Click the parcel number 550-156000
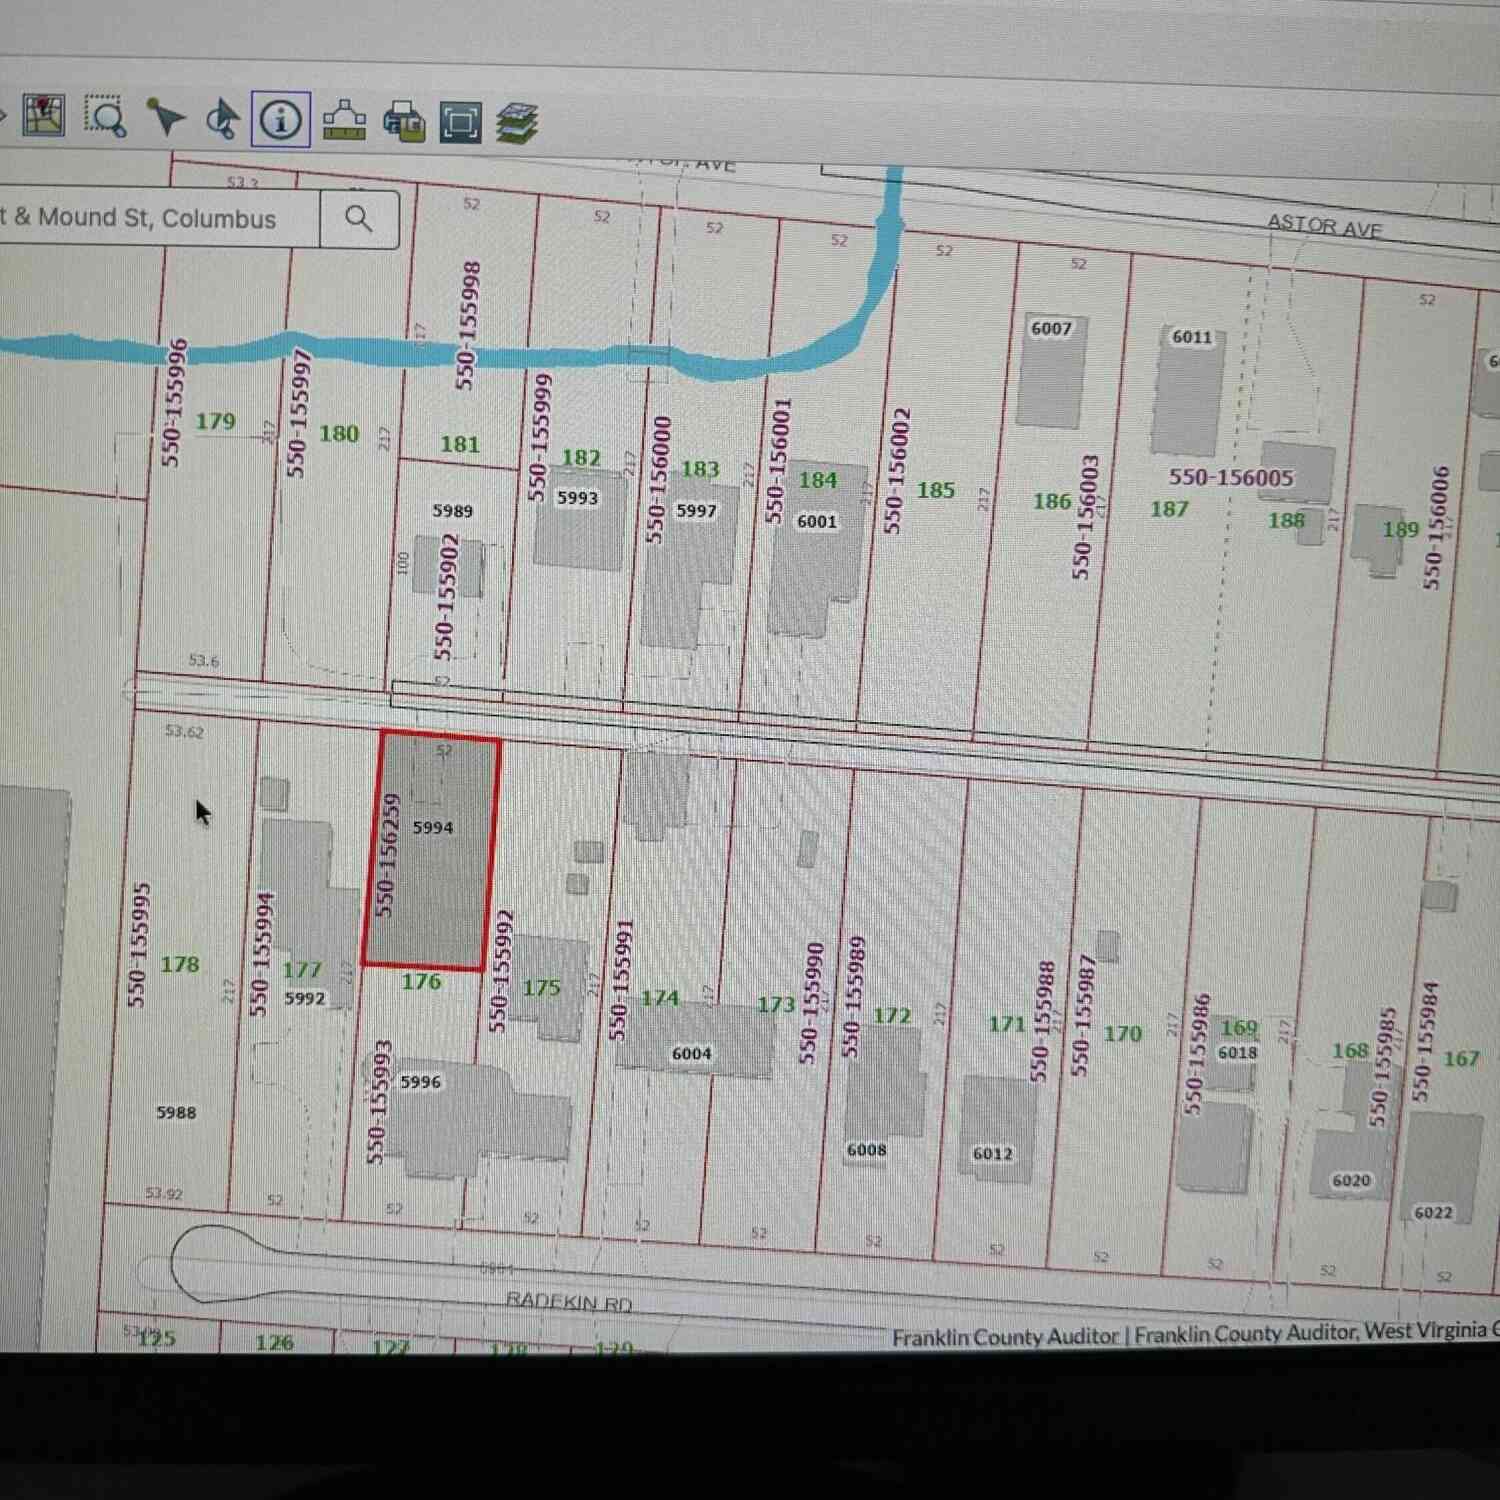The width and height of the screenshot is (1500, 1500). click(x=658, y=480)
